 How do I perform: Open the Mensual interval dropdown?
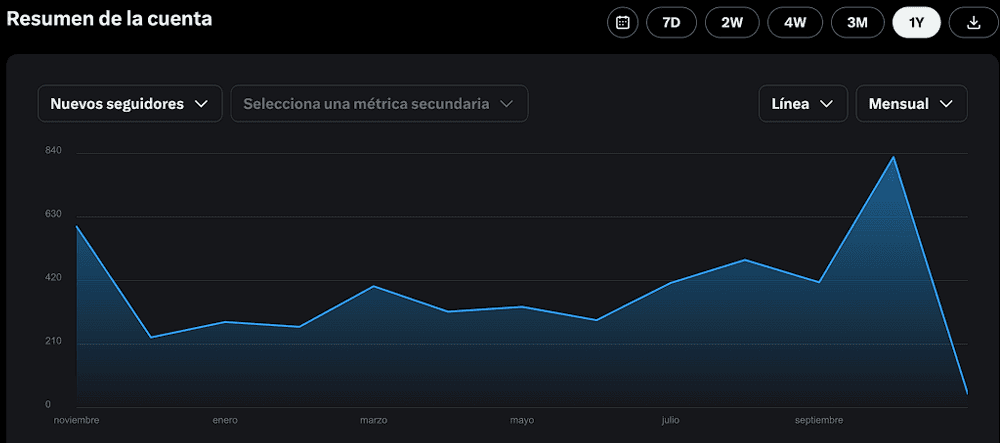coord(911,103)
